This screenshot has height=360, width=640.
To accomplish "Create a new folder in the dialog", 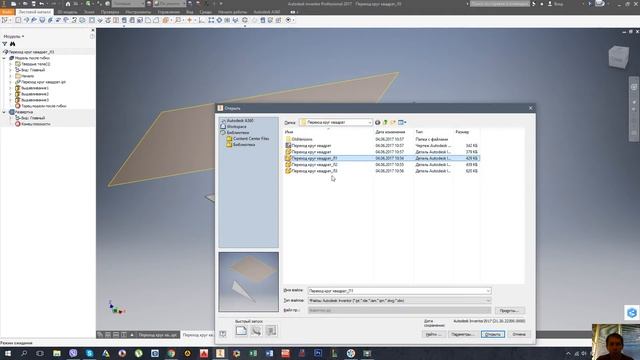I will point(393,122).
